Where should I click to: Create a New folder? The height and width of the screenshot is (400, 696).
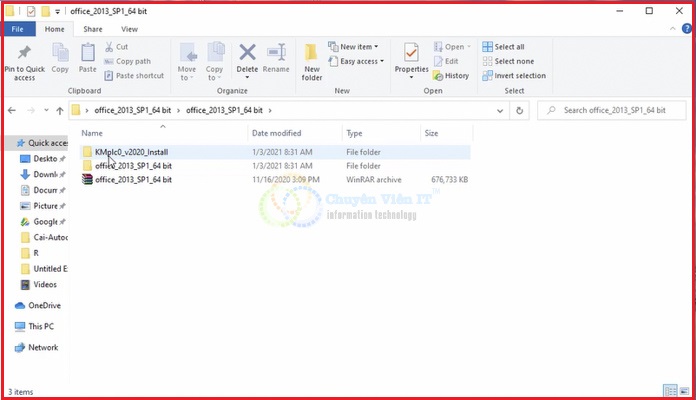pos(312,62)
